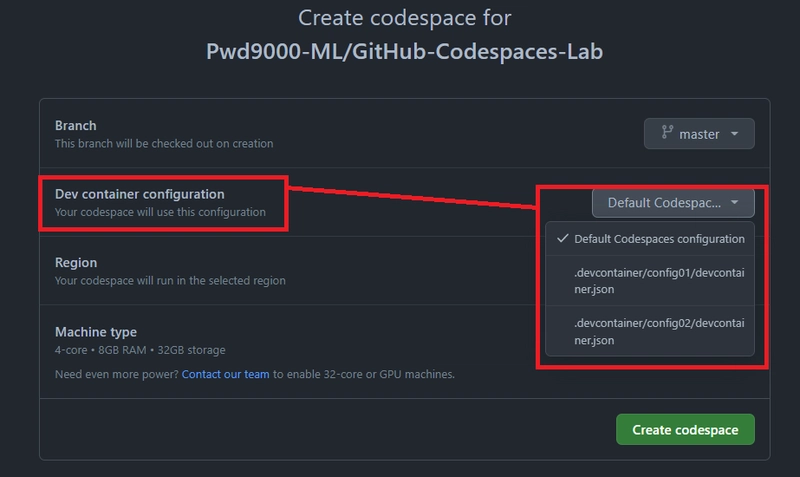Click the 'This branch will be checked out' description
Image resolution: width=800 pixels, height=477 pixels.
click(x=164, y=144)
